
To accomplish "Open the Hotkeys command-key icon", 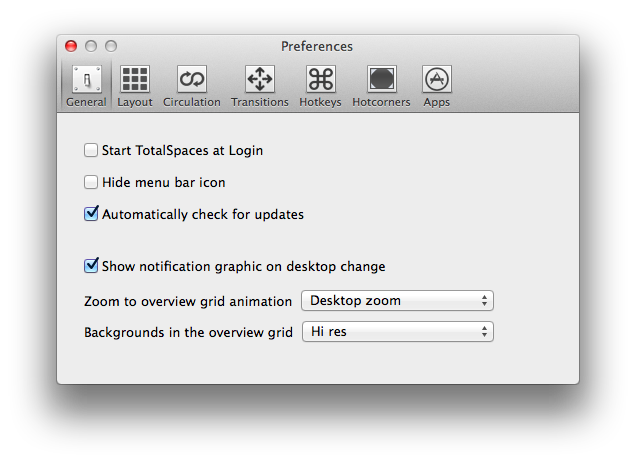I will pyautogui.click(x=320, y=80).
